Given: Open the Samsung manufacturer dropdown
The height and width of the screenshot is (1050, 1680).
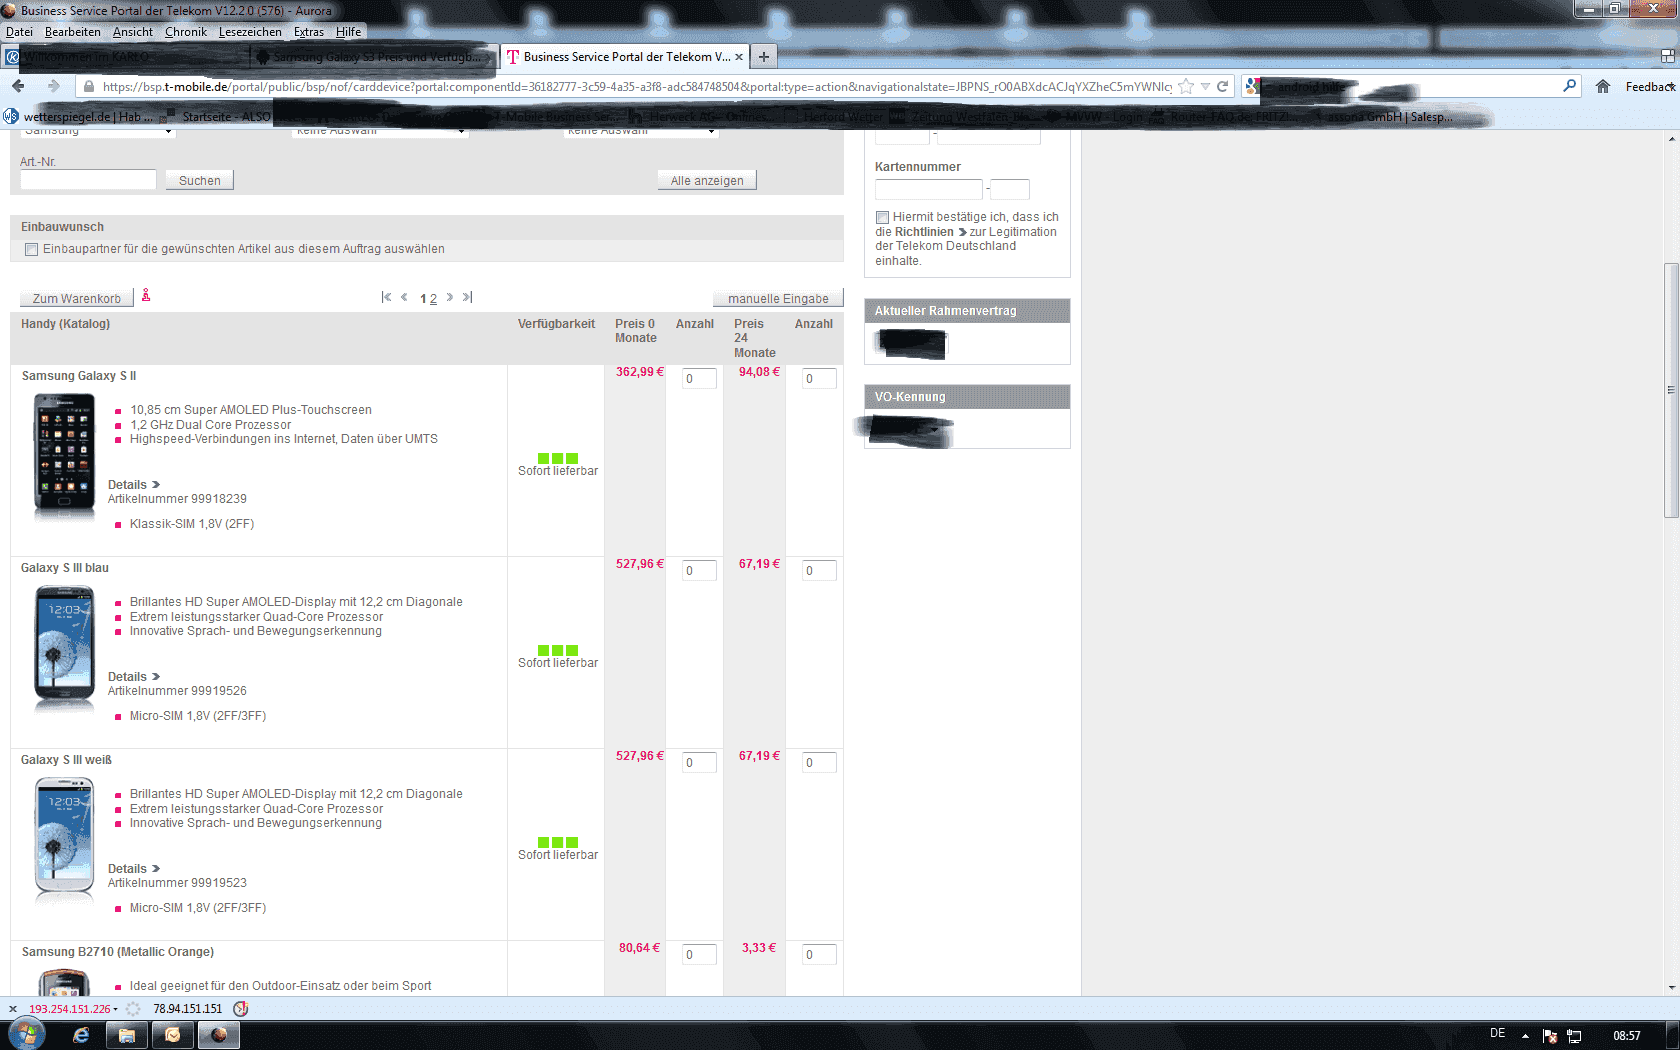Looking at the screenshot, I should [x=98, y=131].
